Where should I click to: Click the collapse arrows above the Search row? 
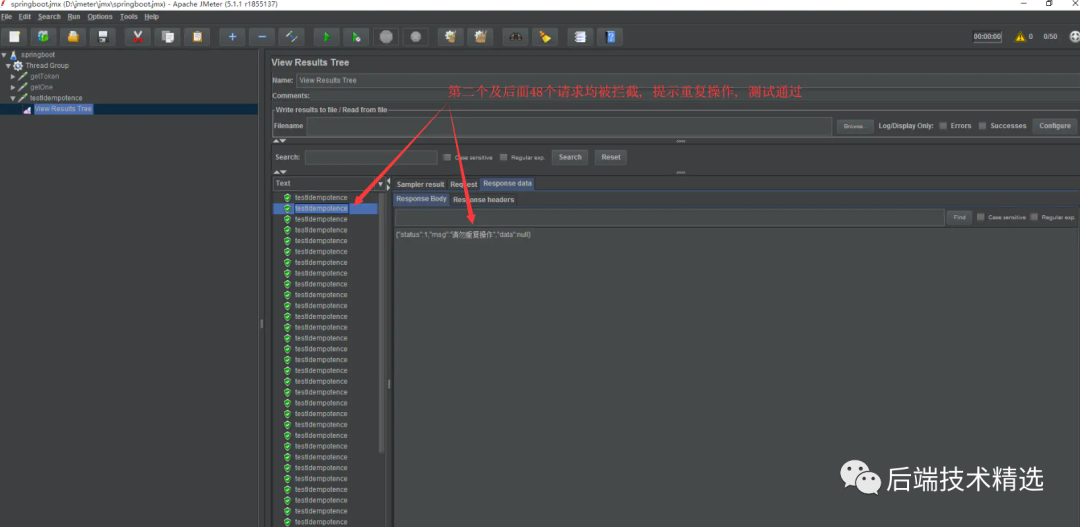pos(280,141)
